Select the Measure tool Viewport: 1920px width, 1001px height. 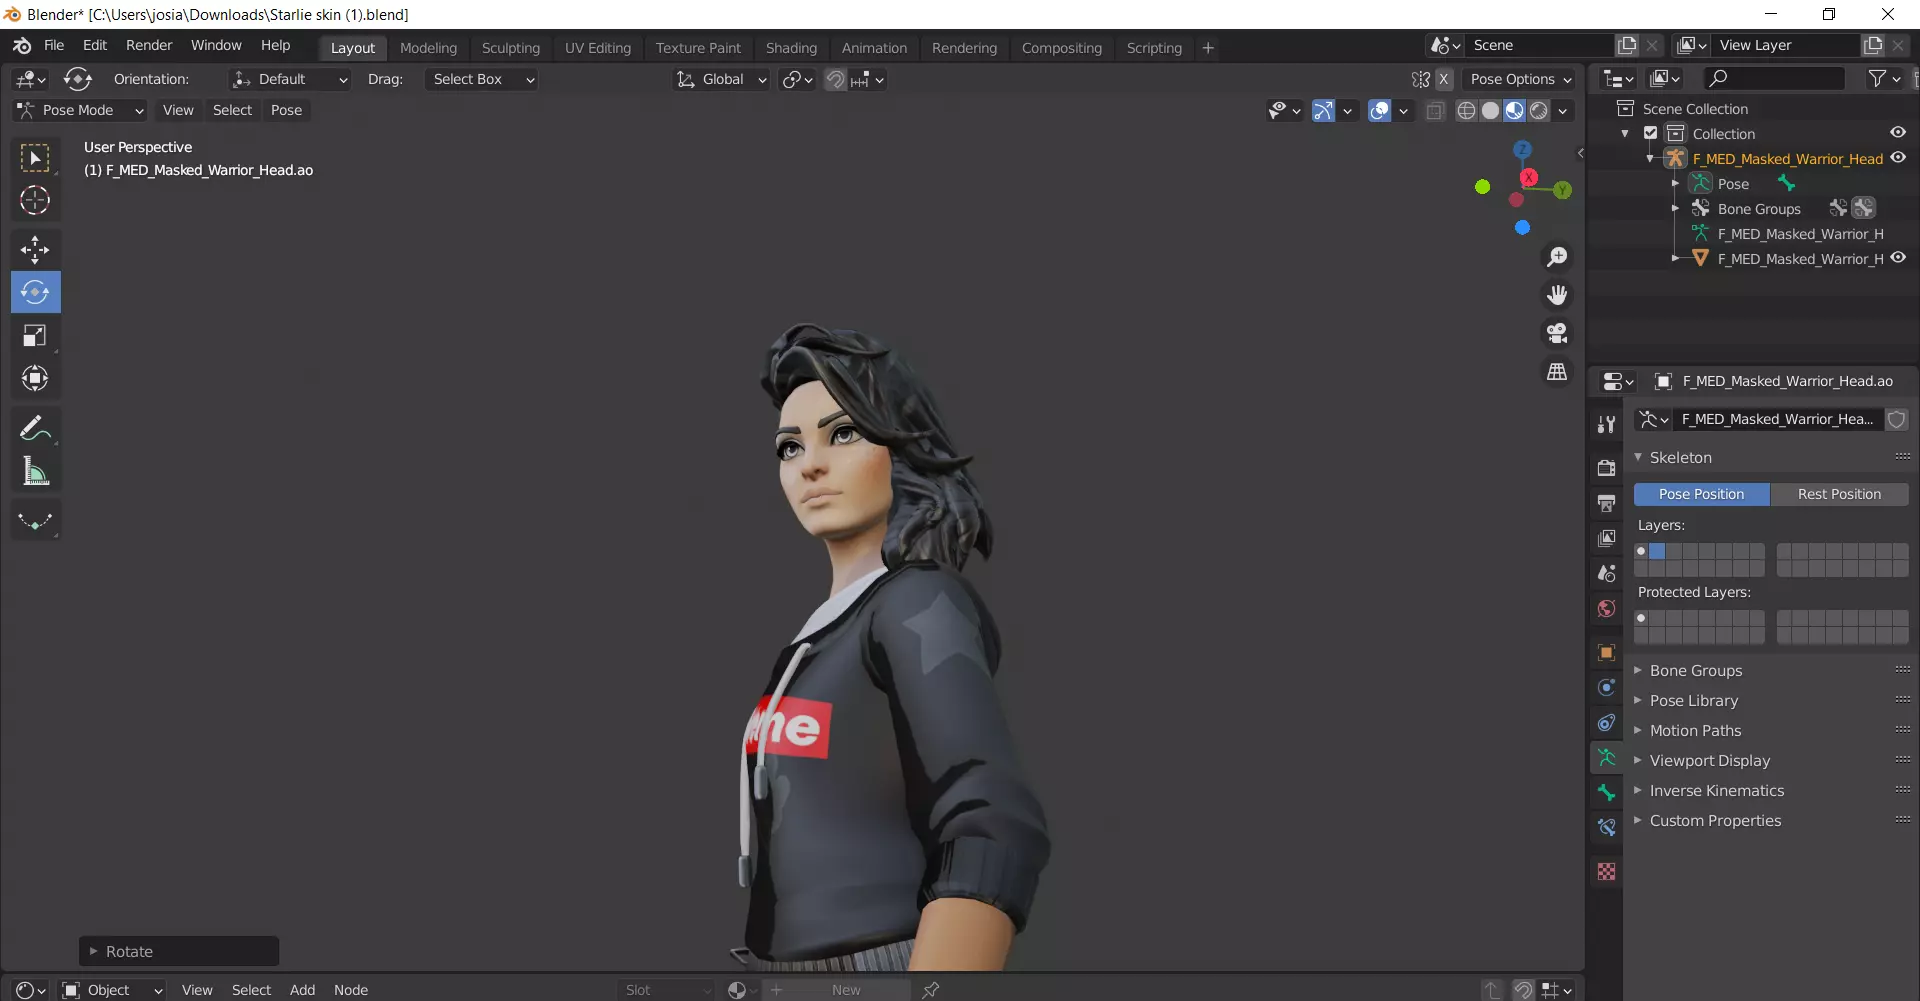point(35,471)
